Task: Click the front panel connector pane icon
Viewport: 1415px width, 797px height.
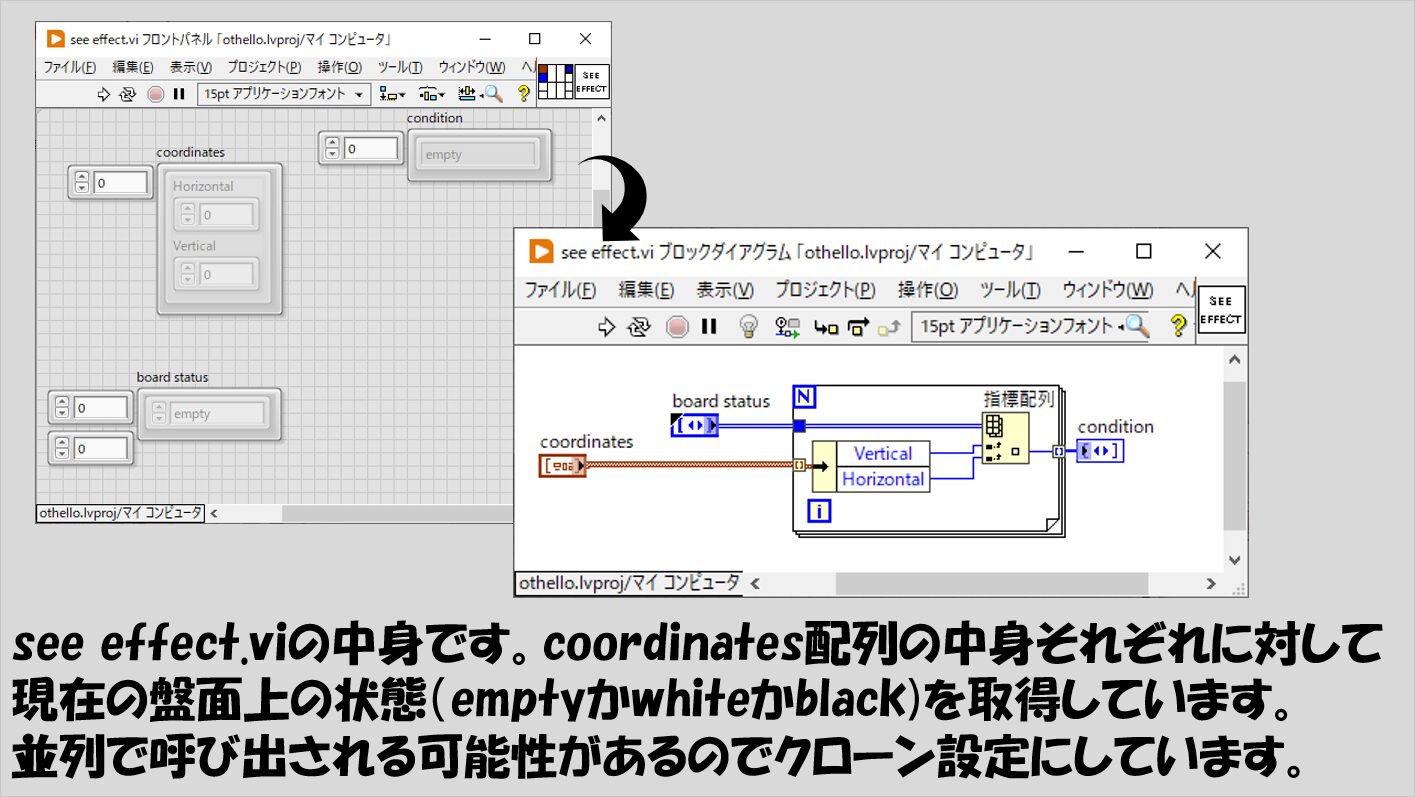Action: (x=555, y=82)
